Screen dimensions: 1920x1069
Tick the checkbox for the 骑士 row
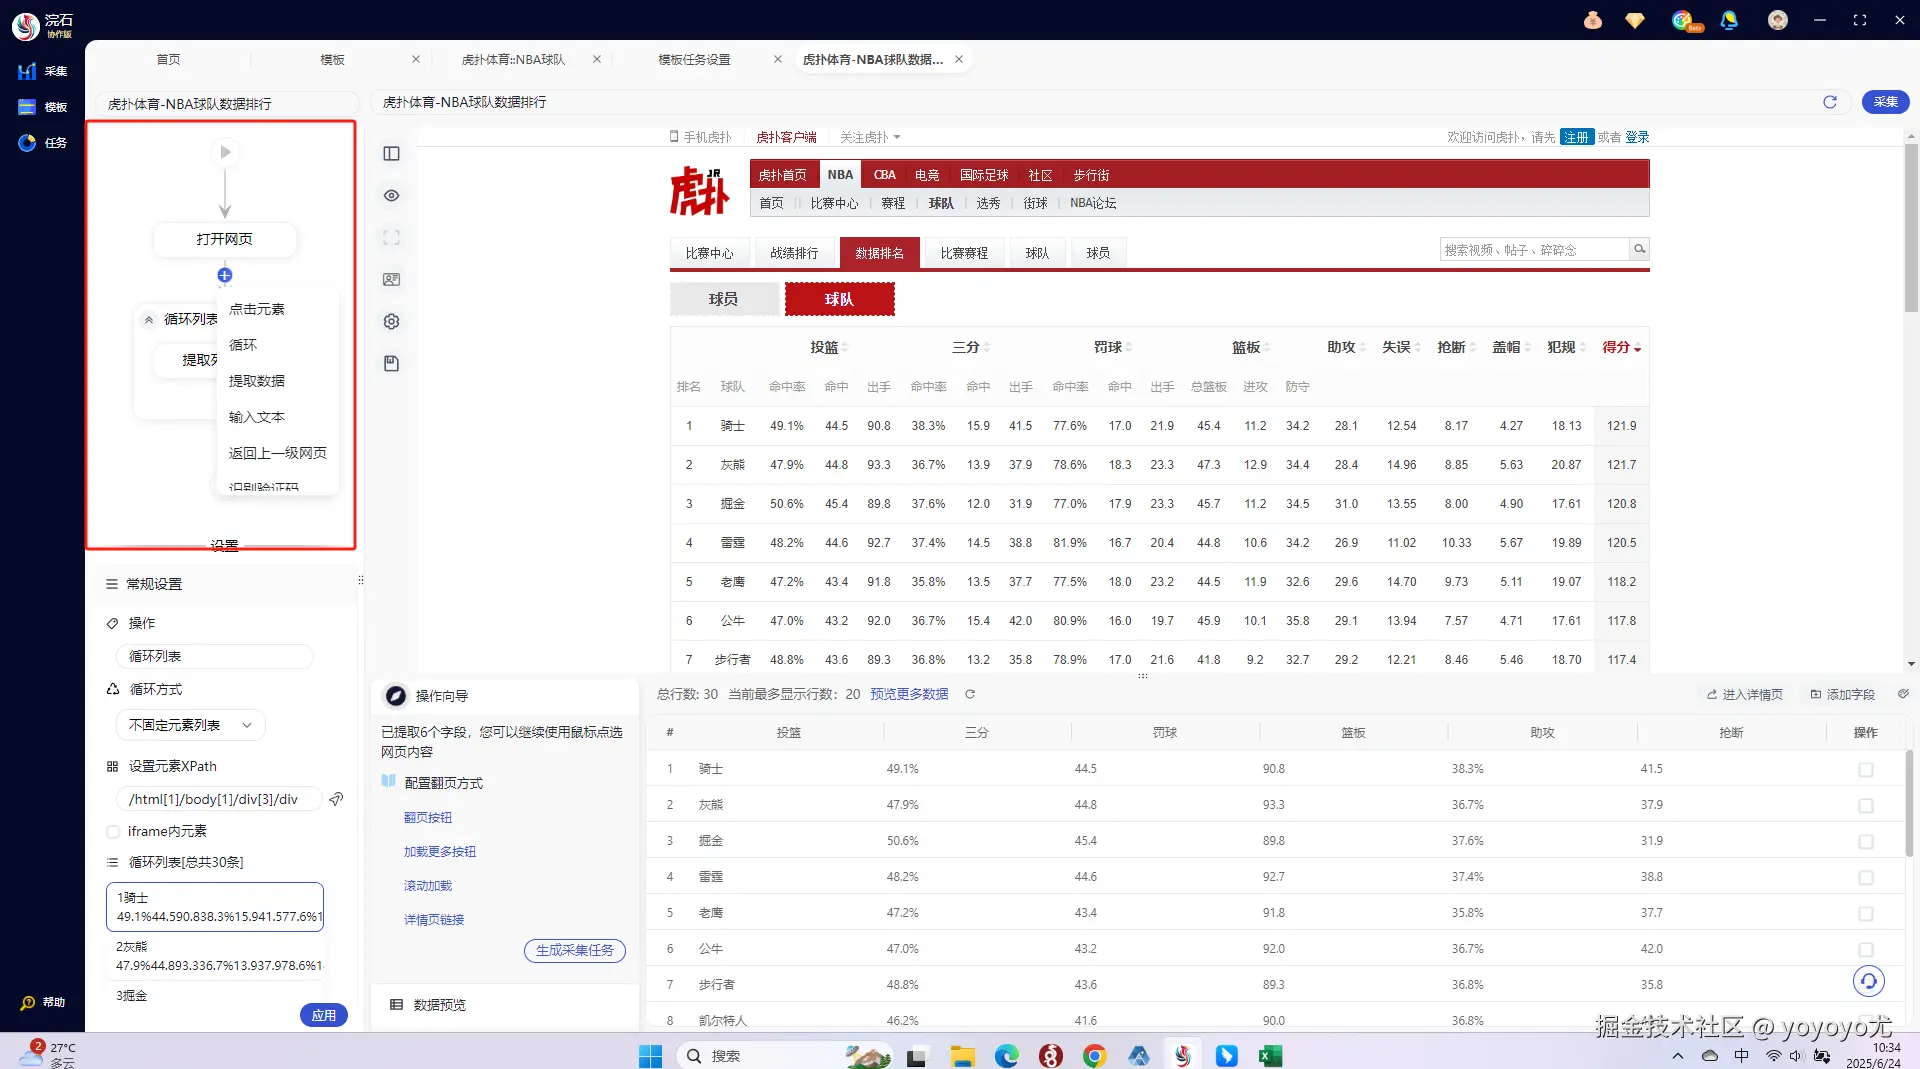click(1865, 770)
